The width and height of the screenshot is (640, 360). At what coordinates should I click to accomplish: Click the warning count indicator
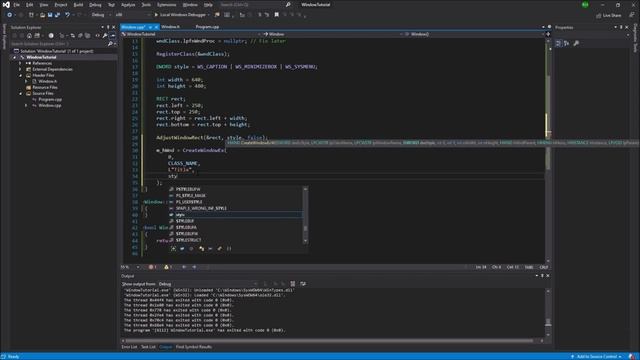(x=168, y=267)
